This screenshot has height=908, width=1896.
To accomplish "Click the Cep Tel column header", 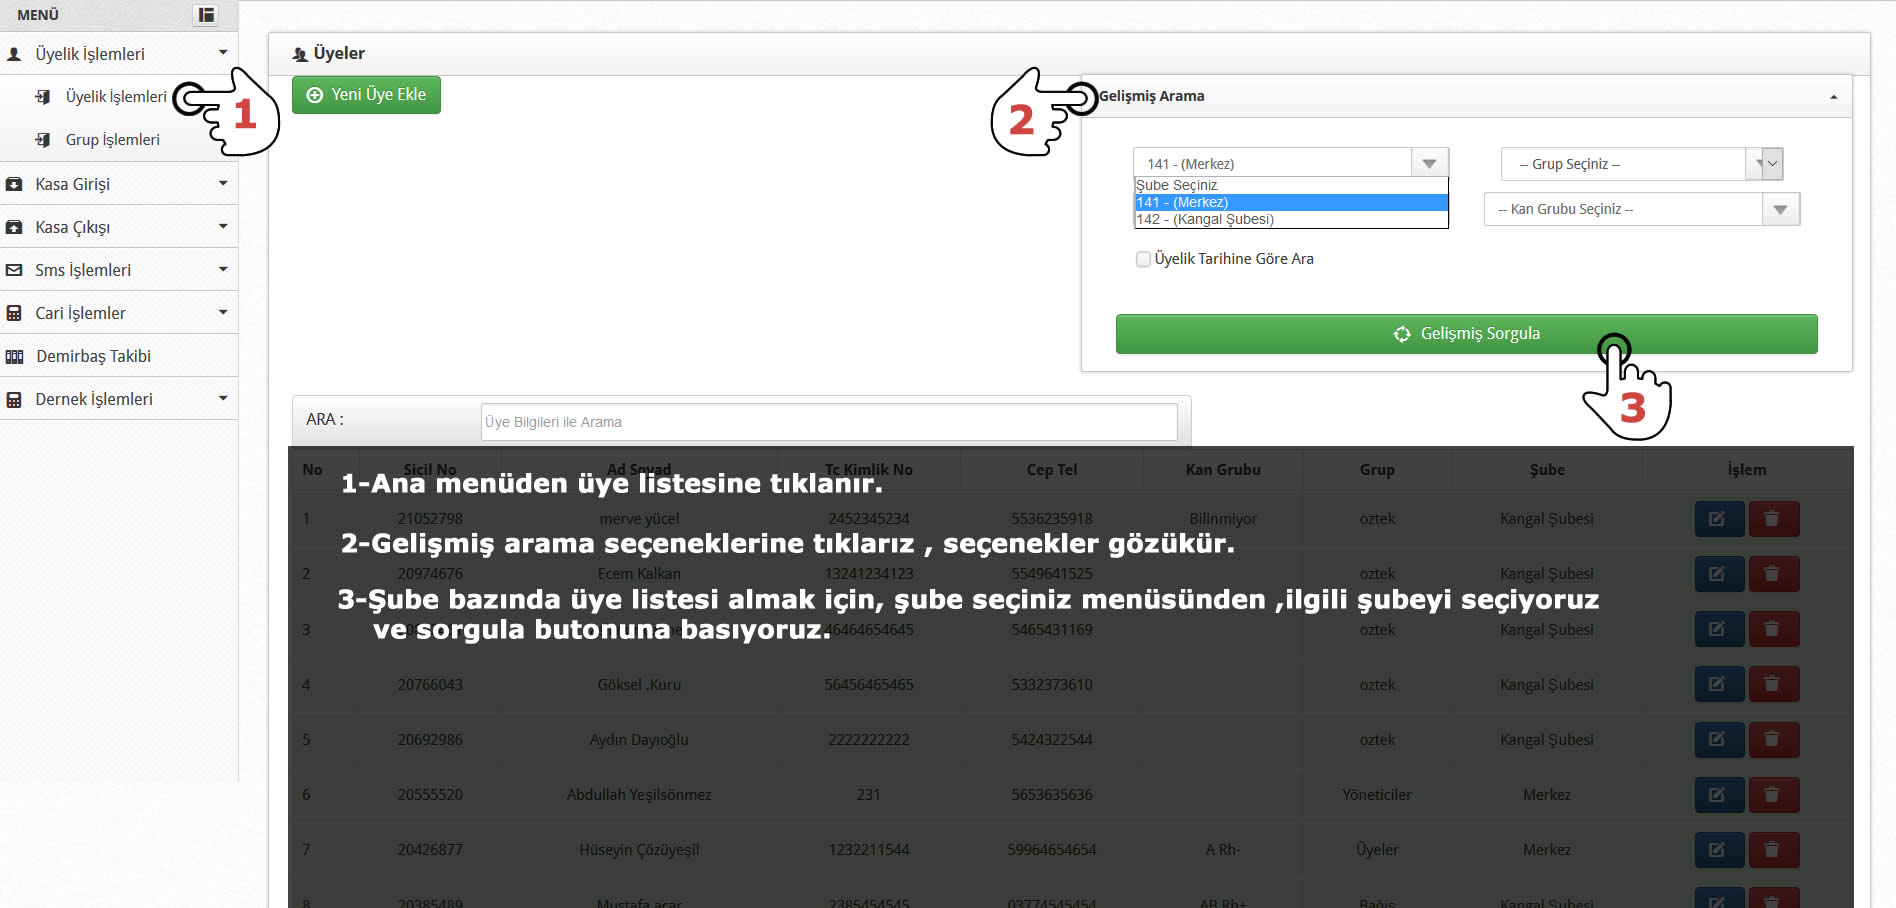I will coord(1052,470).
